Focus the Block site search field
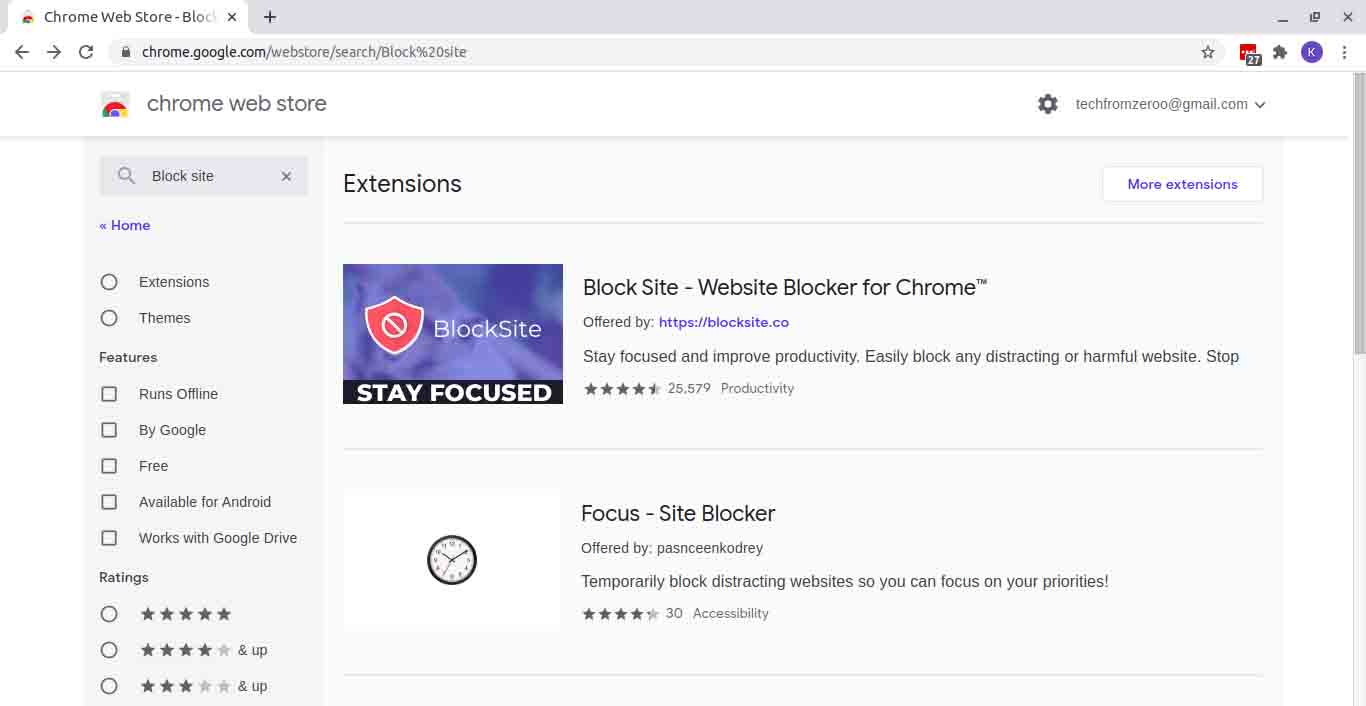 click(x=204, y=176)
